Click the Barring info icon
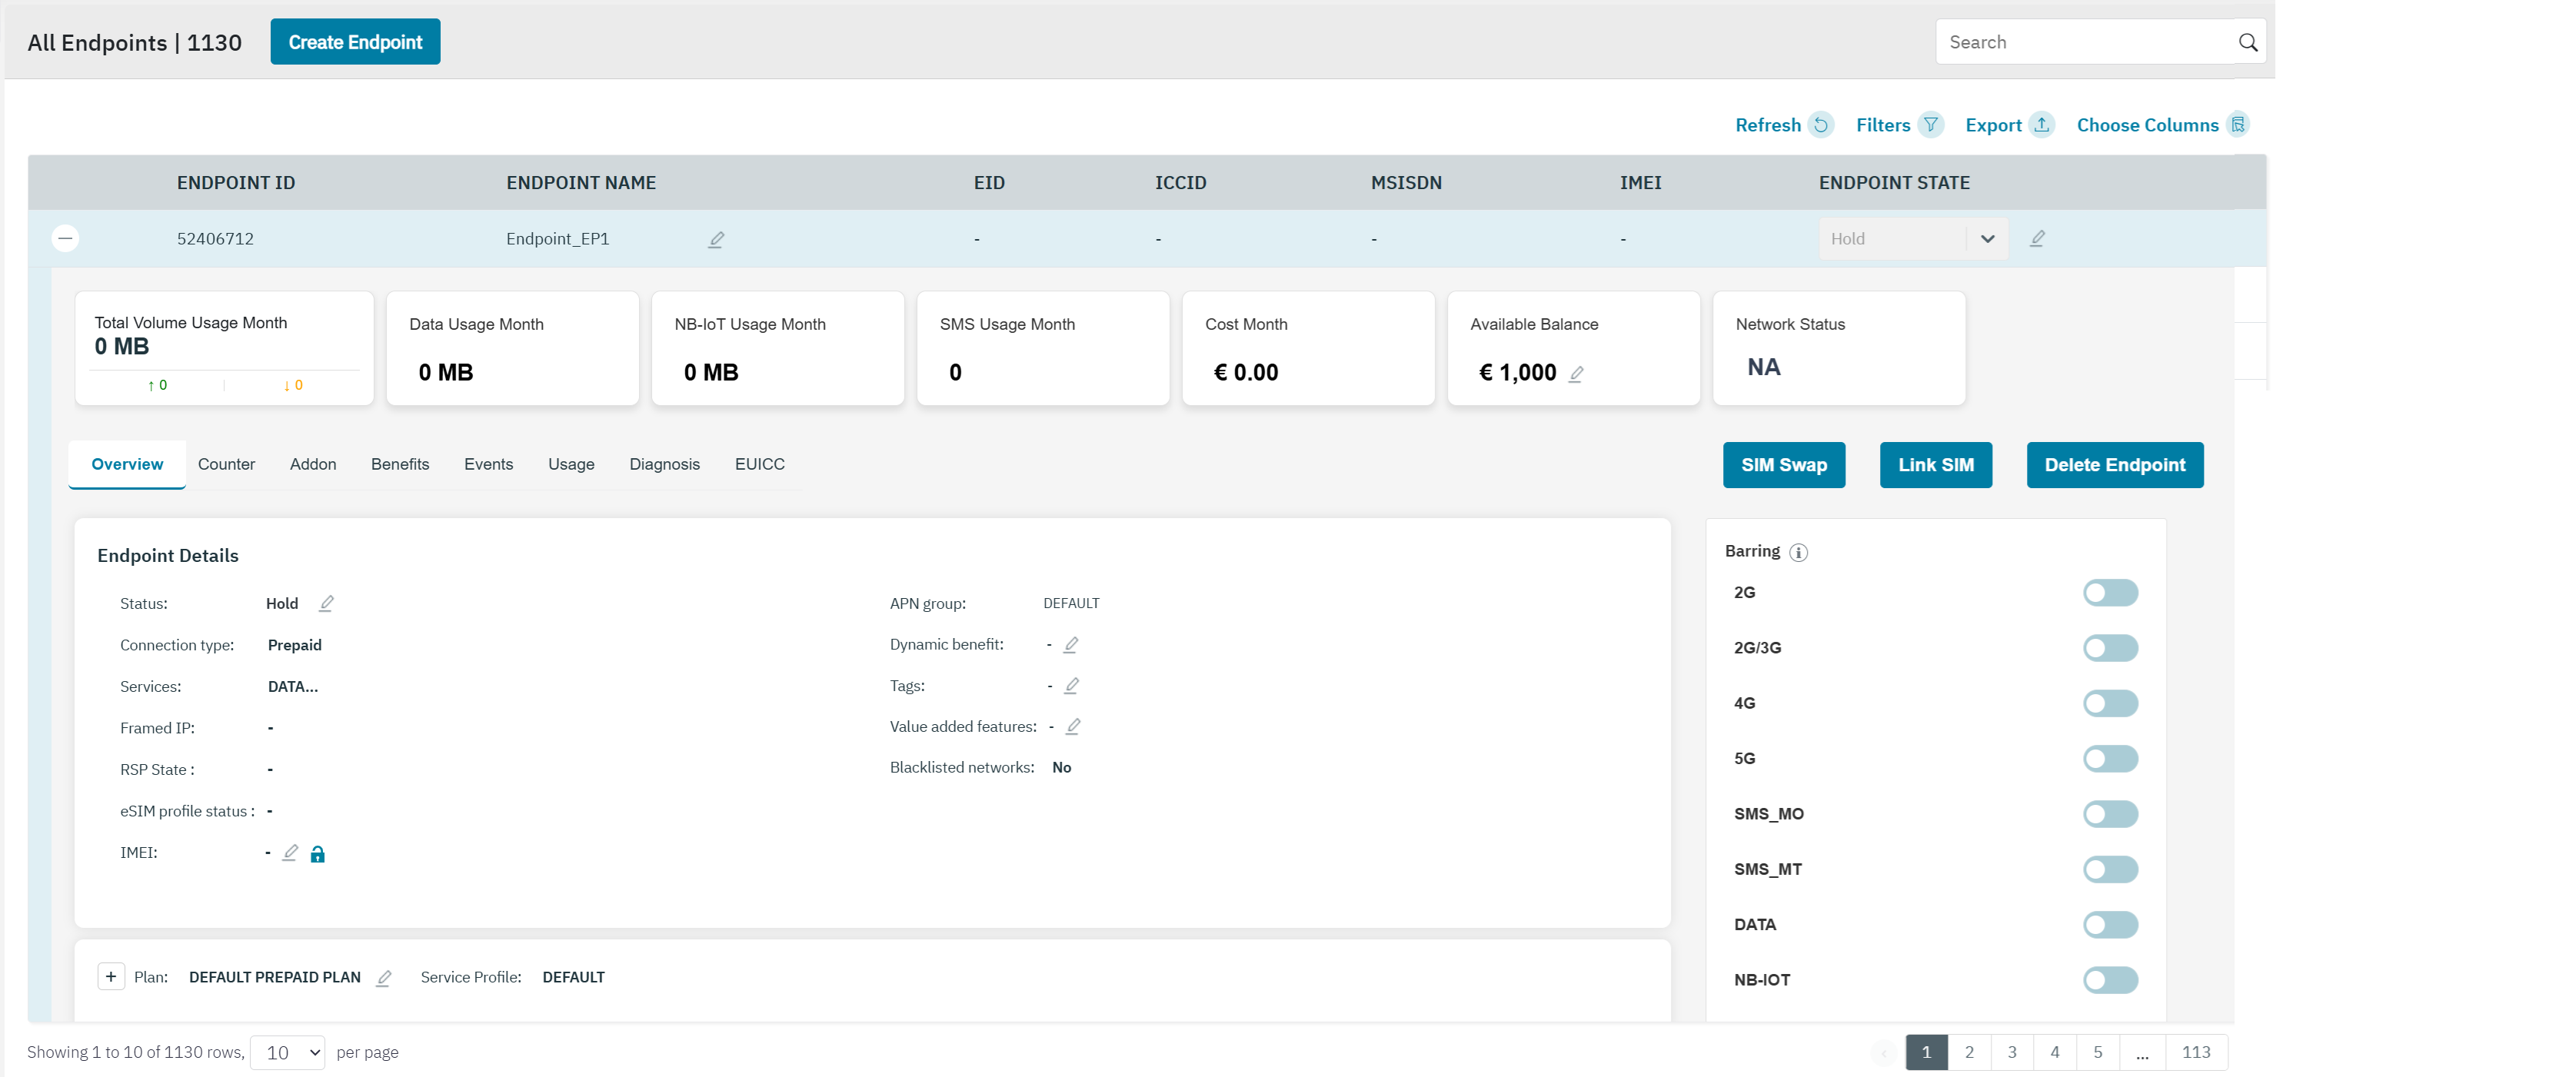 click(x=1798, y=552)
